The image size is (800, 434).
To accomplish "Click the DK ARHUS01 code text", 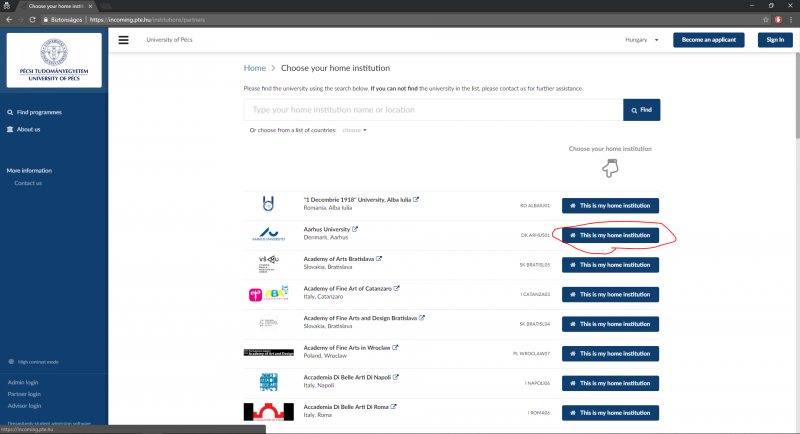I will tap(535, 235).
